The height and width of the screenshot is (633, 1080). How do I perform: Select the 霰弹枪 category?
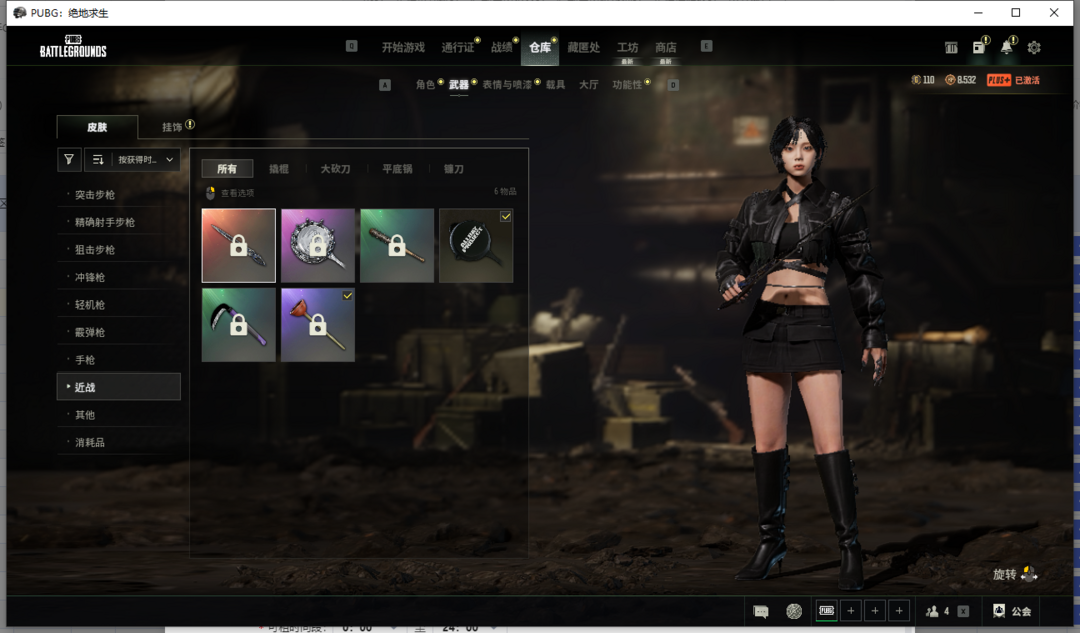coord(119,333)
